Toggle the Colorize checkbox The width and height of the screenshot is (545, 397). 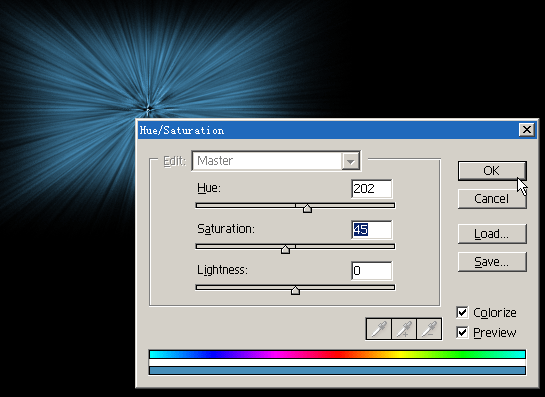click(x=462, y=313)
